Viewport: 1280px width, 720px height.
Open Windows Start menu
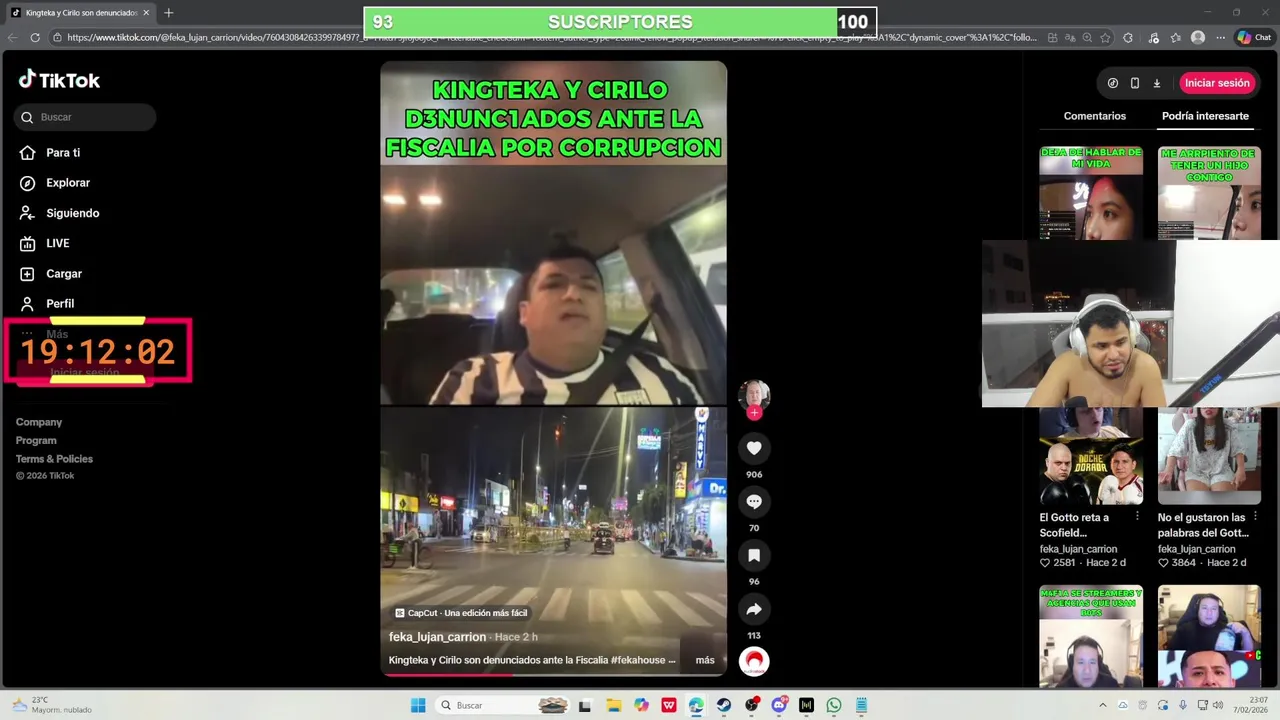pyautogui.click(x=418, y=705)
